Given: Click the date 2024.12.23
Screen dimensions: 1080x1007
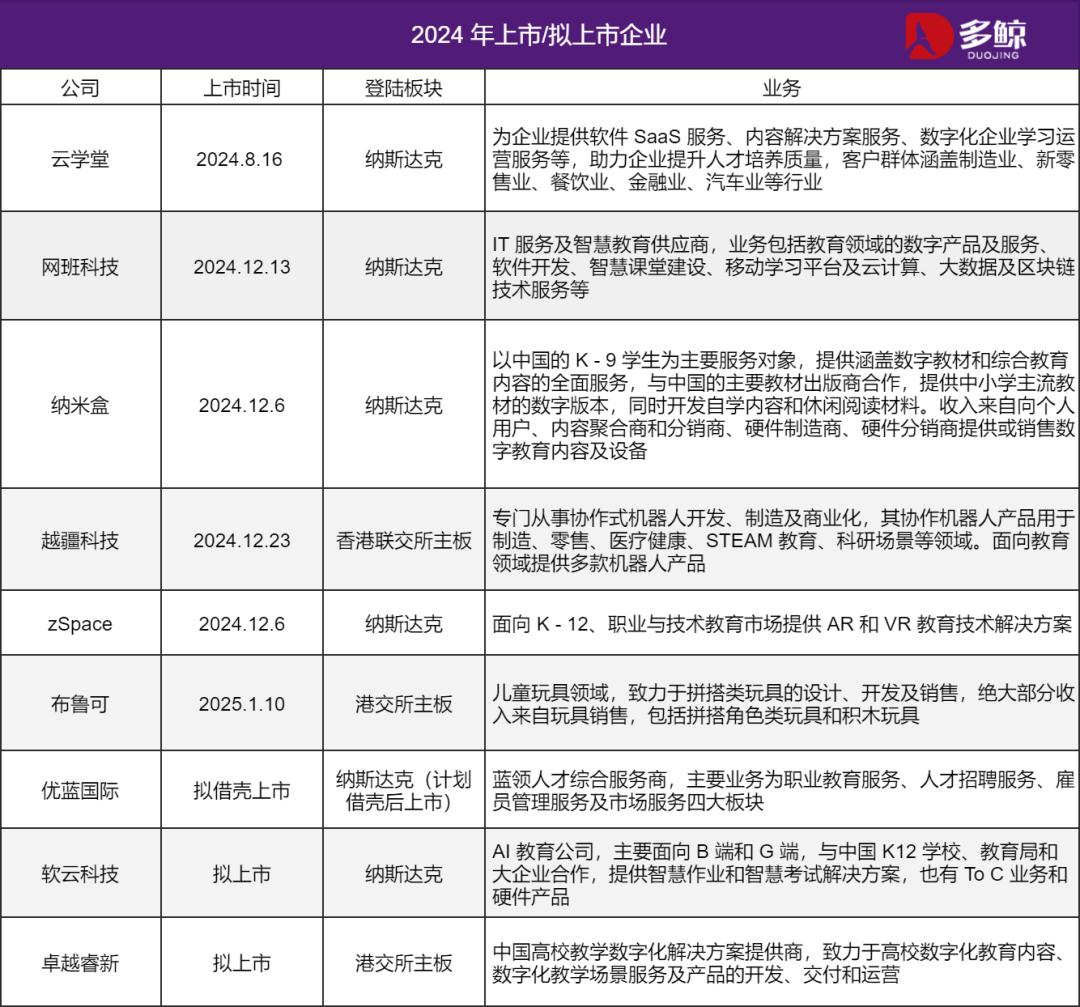Looking at the screenshot, I should pyautogui.click(x=242, y=540).
